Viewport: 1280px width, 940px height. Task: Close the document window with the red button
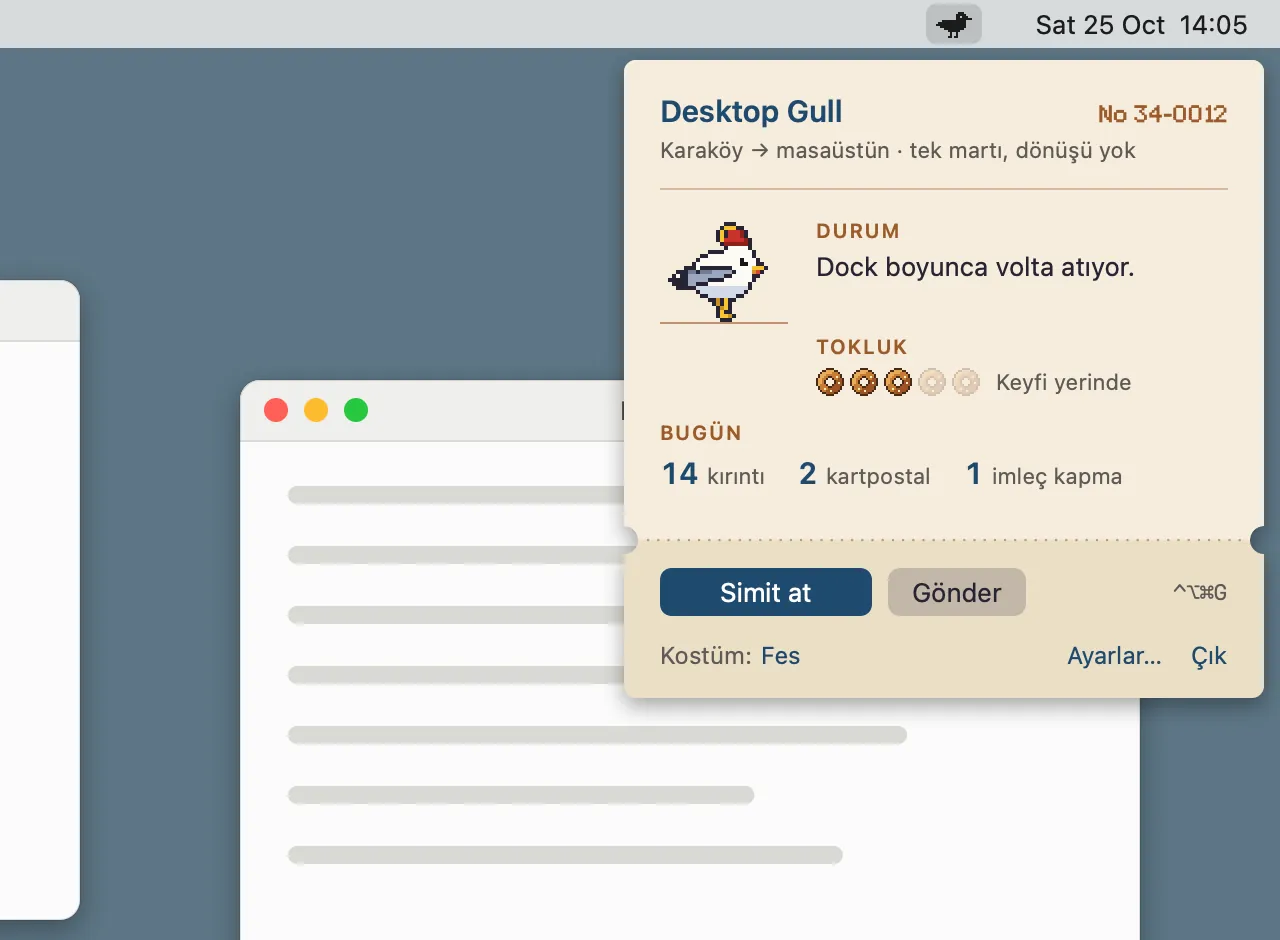click(x=276, y=410)
